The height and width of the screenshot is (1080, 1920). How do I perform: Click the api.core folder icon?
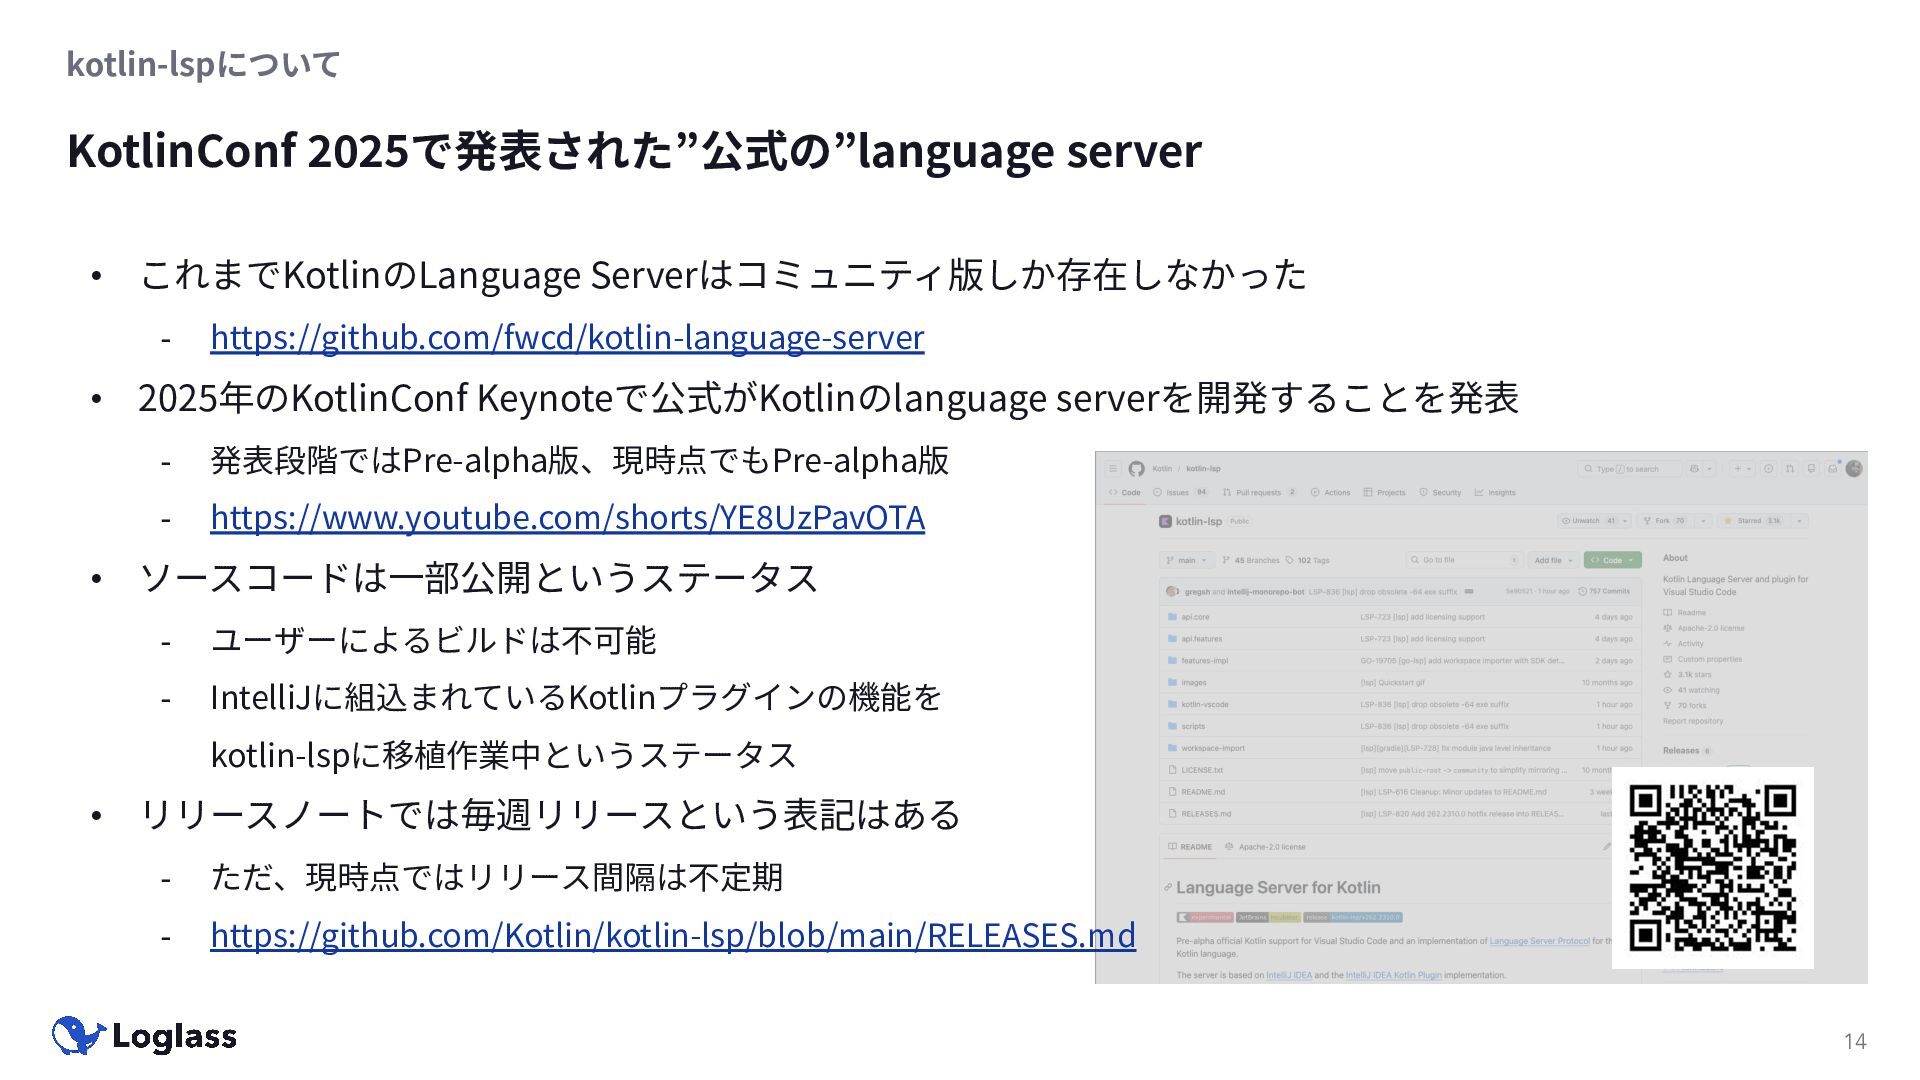point(1172,617)
